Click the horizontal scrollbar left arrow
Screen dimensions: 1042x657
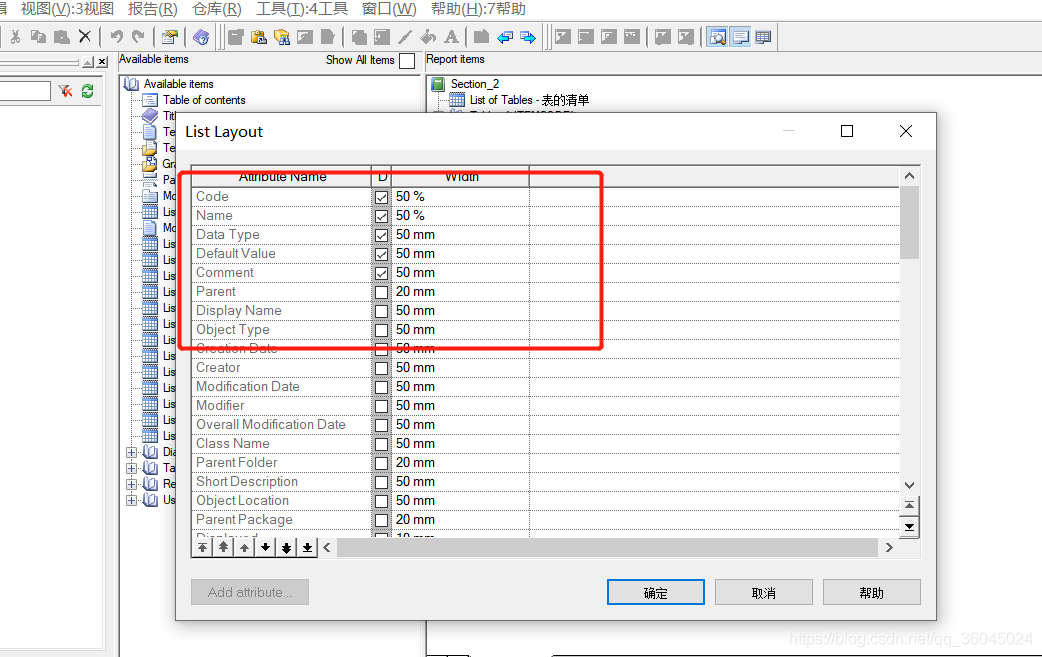[327, 547]
